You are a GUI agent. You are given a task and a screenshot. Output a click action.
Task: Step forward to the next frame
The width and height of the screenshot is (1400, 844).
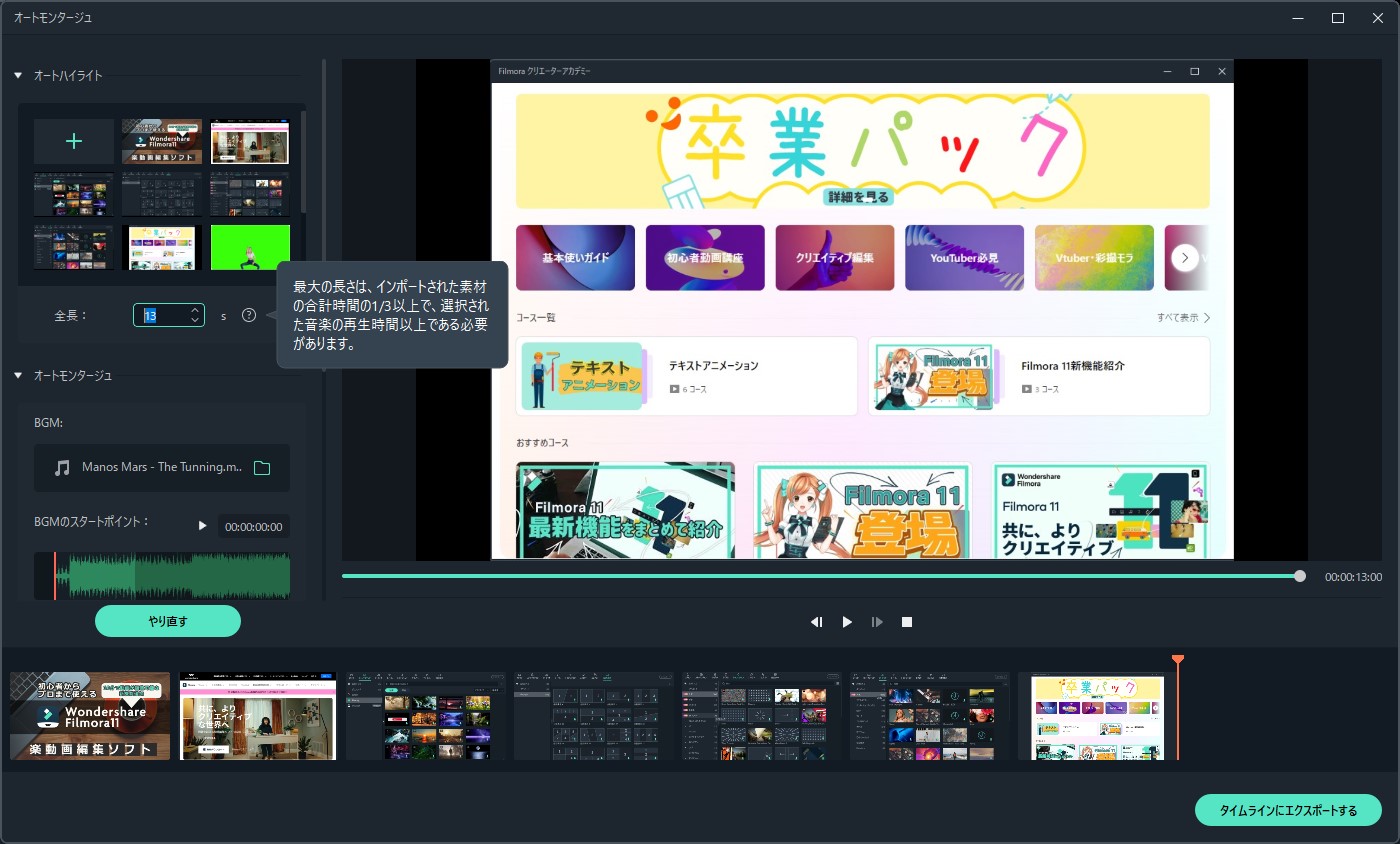877,622
